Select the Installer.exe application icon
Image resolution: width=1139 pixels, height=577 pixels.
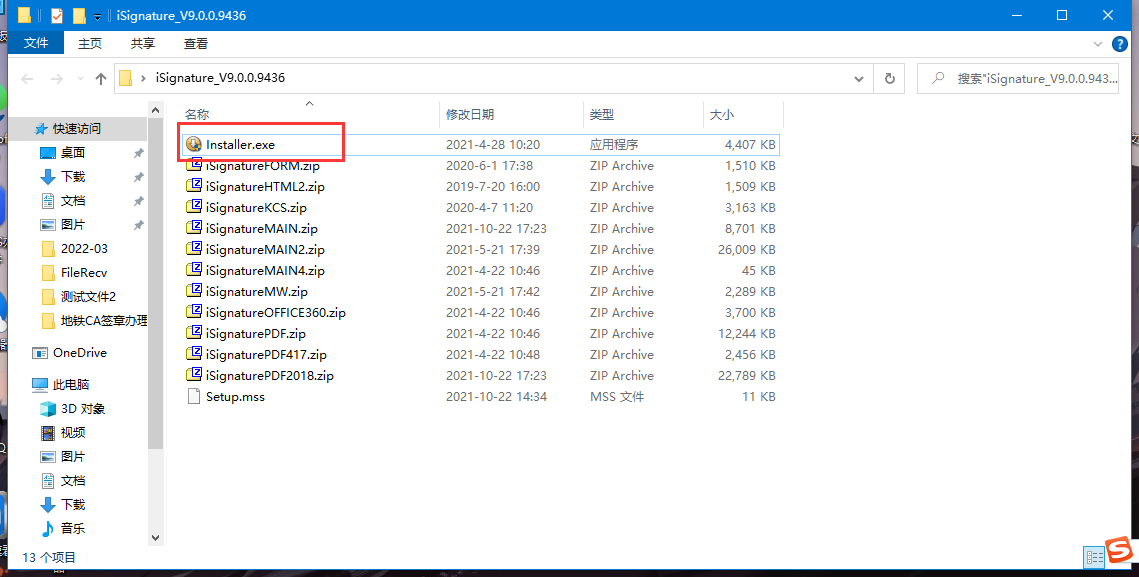click(194, 145)
